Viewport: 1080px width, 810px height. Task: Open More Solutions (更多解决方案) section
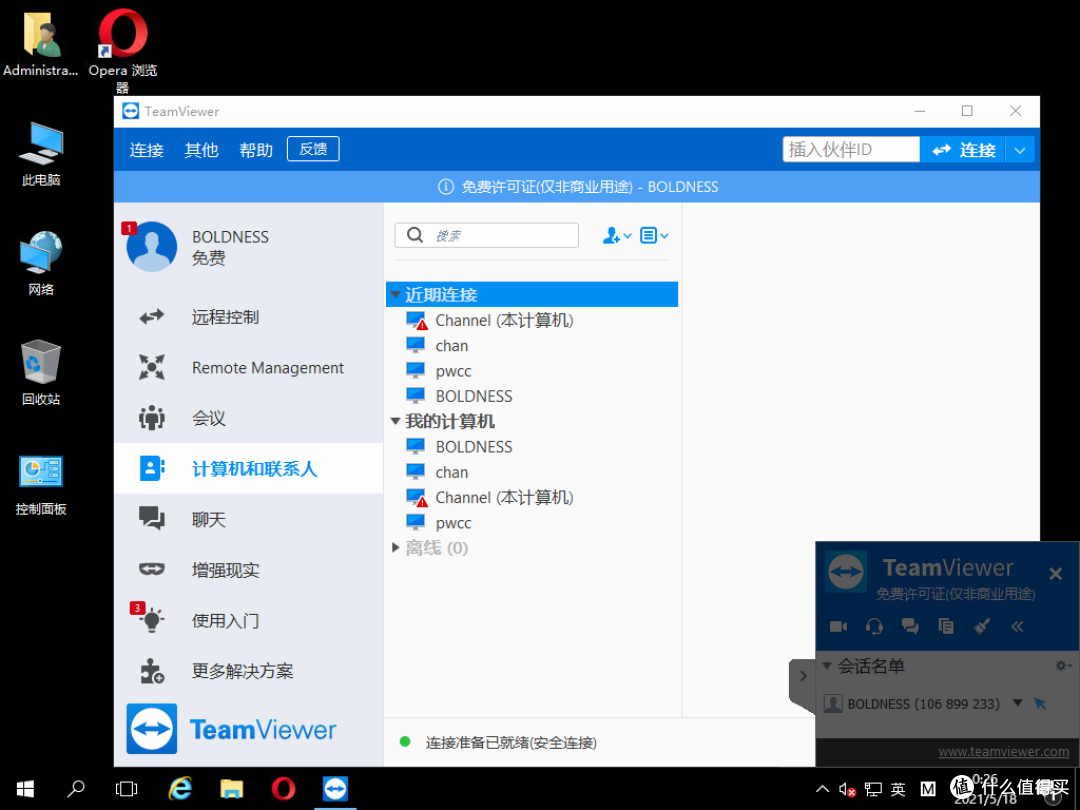(248, 670)
